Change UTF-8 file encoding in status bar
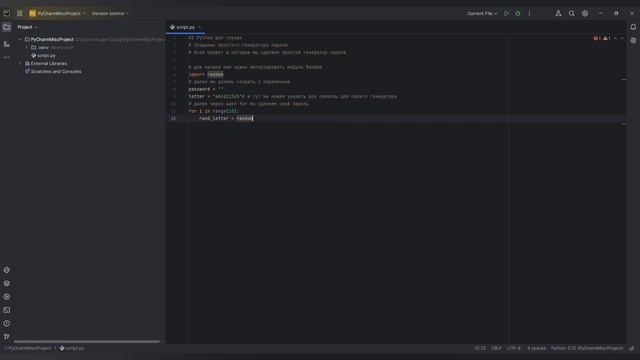640x360 pixels. 514,349
